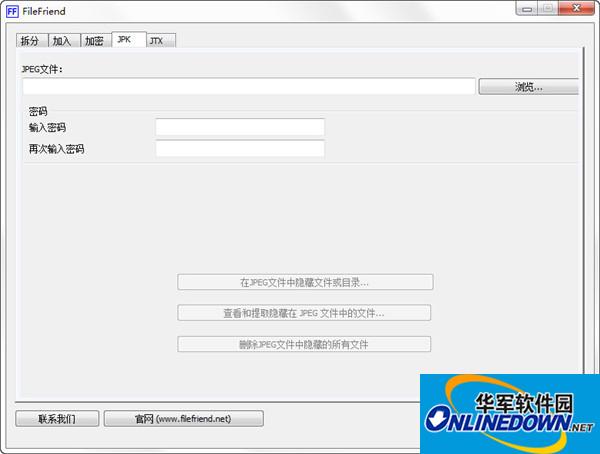The width and height of the screenshot is (600, 454).
Task: Minimize the FileFriend window
Action: click(x=526, y=8)
